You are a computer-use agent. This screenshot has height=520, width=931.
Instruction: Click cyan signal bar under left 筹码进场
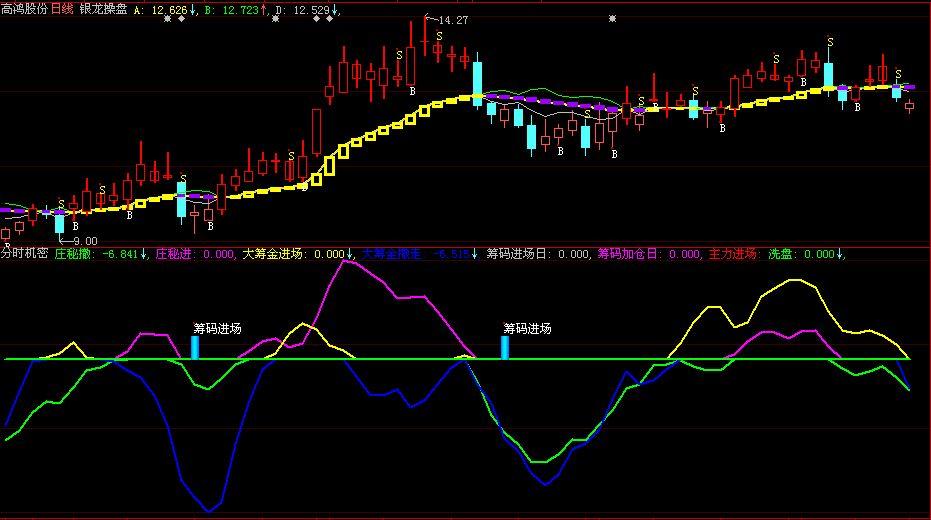click(195, 347)
